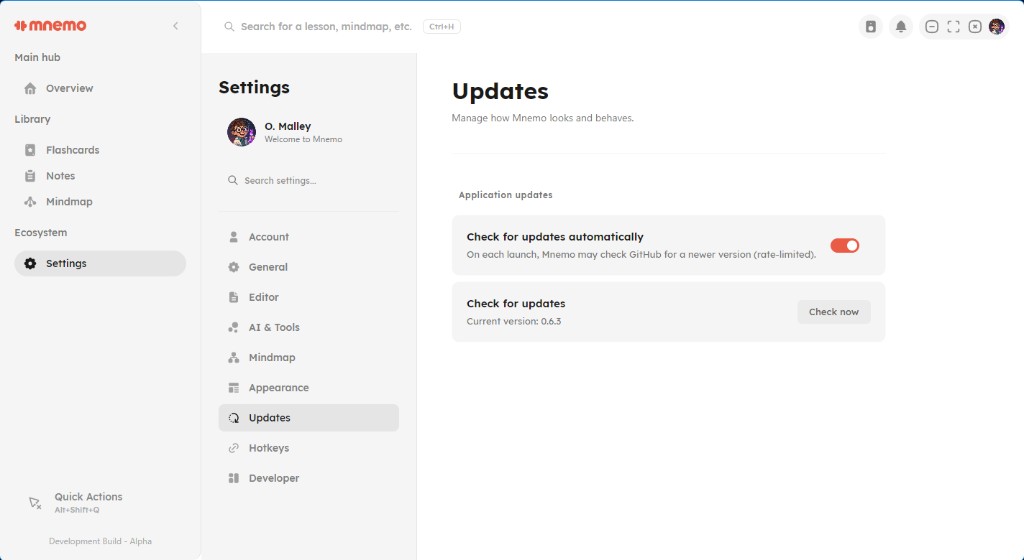
Task: Click the Flashcards icon
Action: [x=30, y=150]
